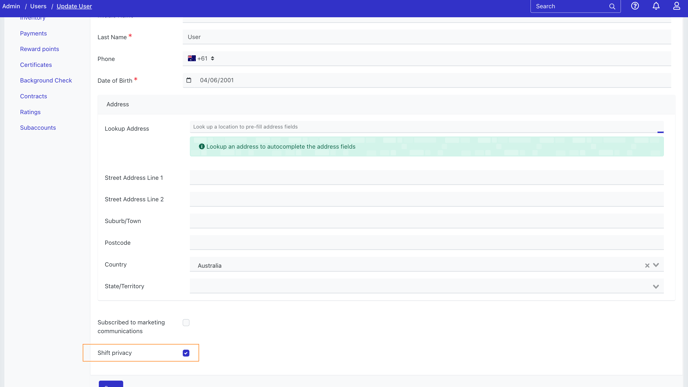
Task: Enable Subscribed to marketing communications checkbox
Action: click(x=186, y=322)
